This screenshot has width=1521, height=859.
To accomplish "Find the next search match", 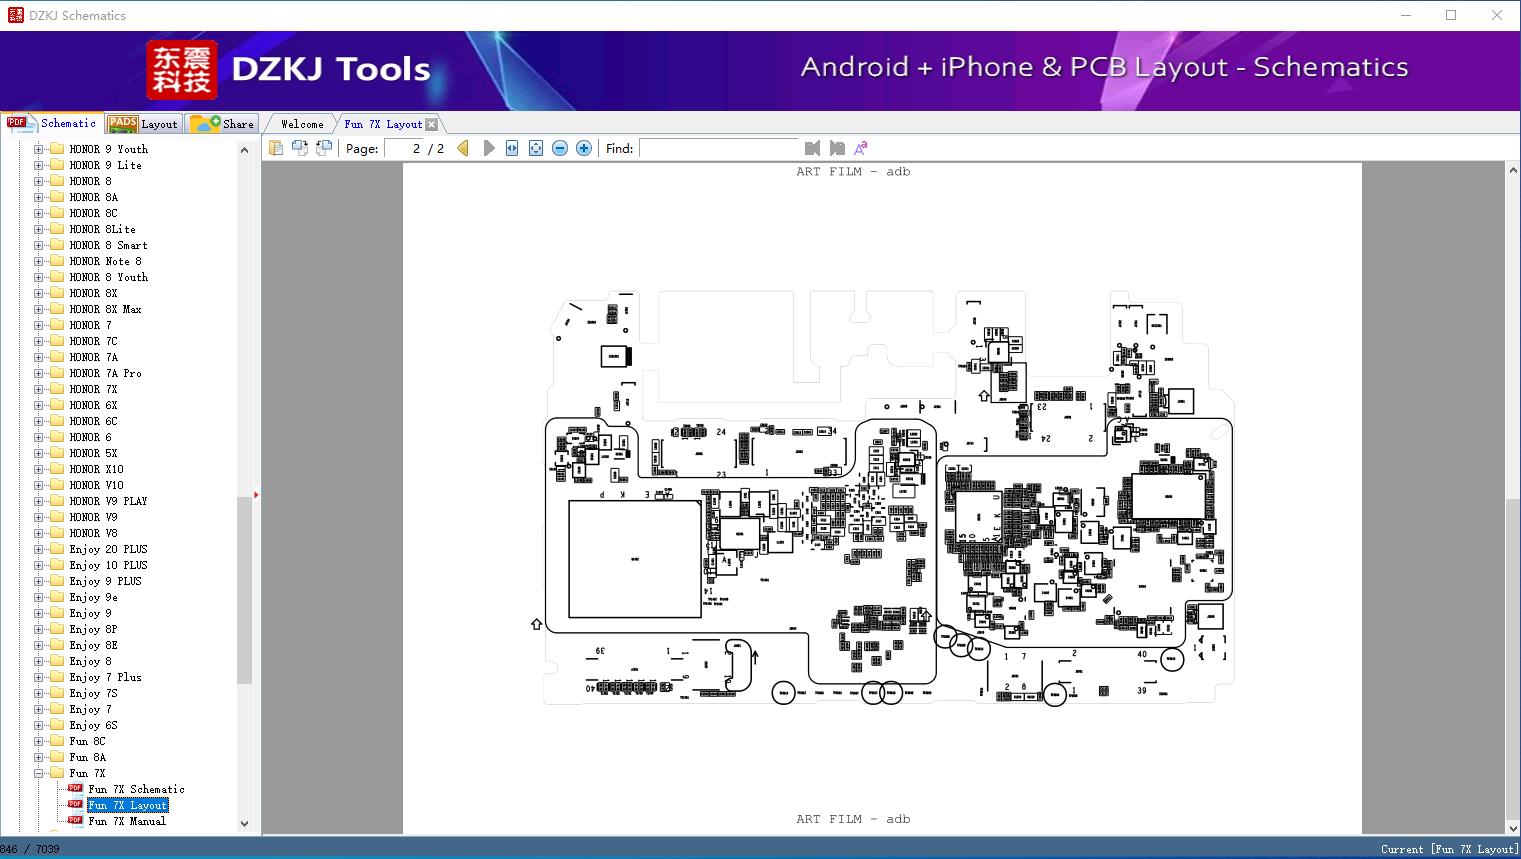I will pyautogui.click(x=837, y=148).
